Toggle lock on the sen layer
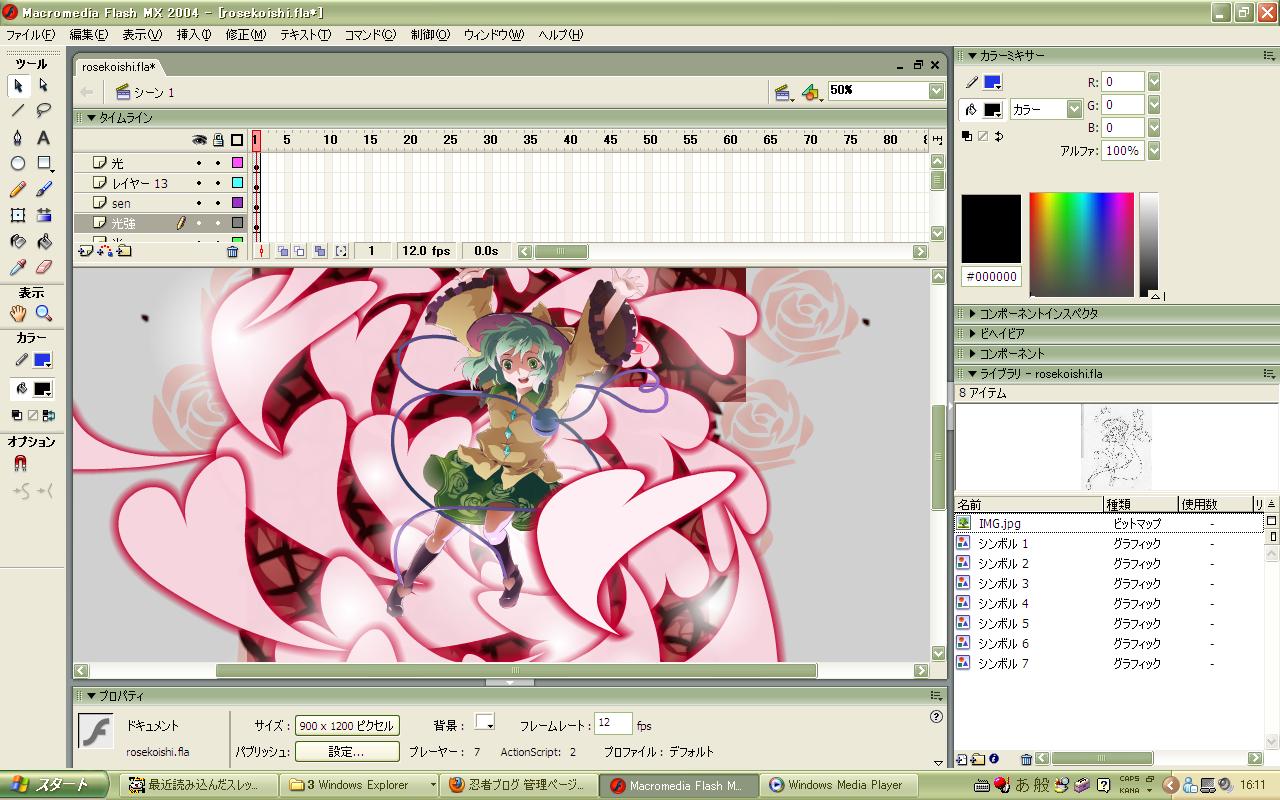 (x=218, y=203)
